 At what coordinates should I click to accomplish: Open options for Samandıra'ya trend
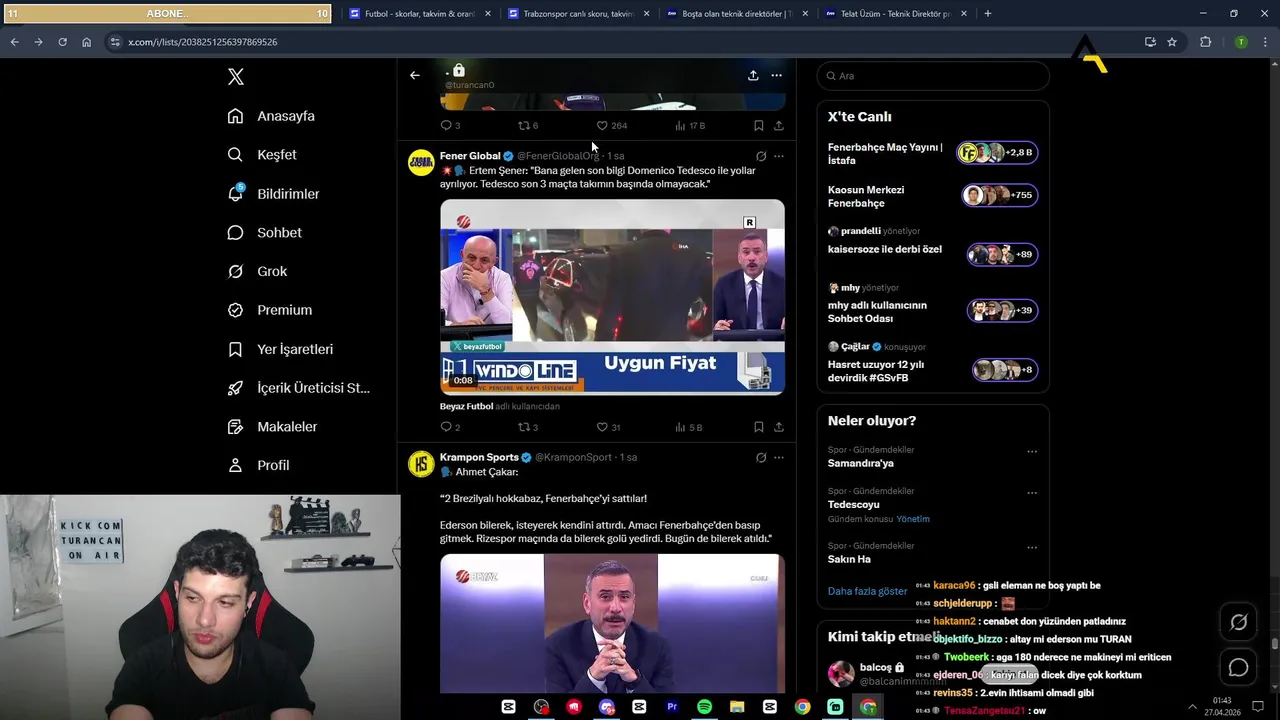1032,452
